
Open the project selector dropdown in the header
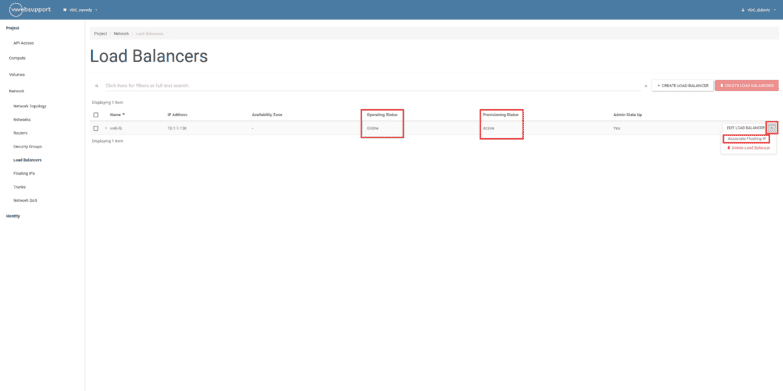[x=80, y=10]
